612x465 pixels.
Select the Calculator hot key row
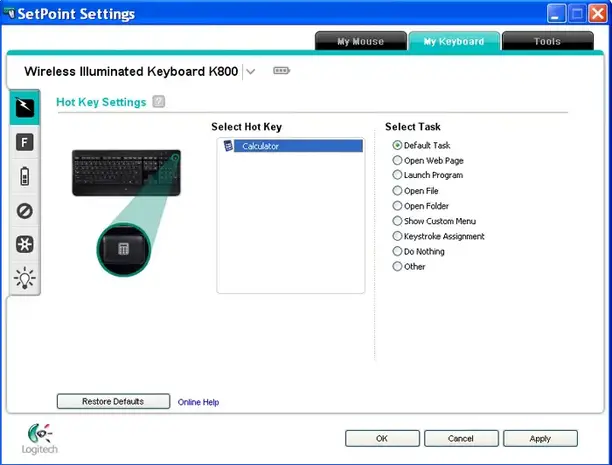click(x=293, y=146)
